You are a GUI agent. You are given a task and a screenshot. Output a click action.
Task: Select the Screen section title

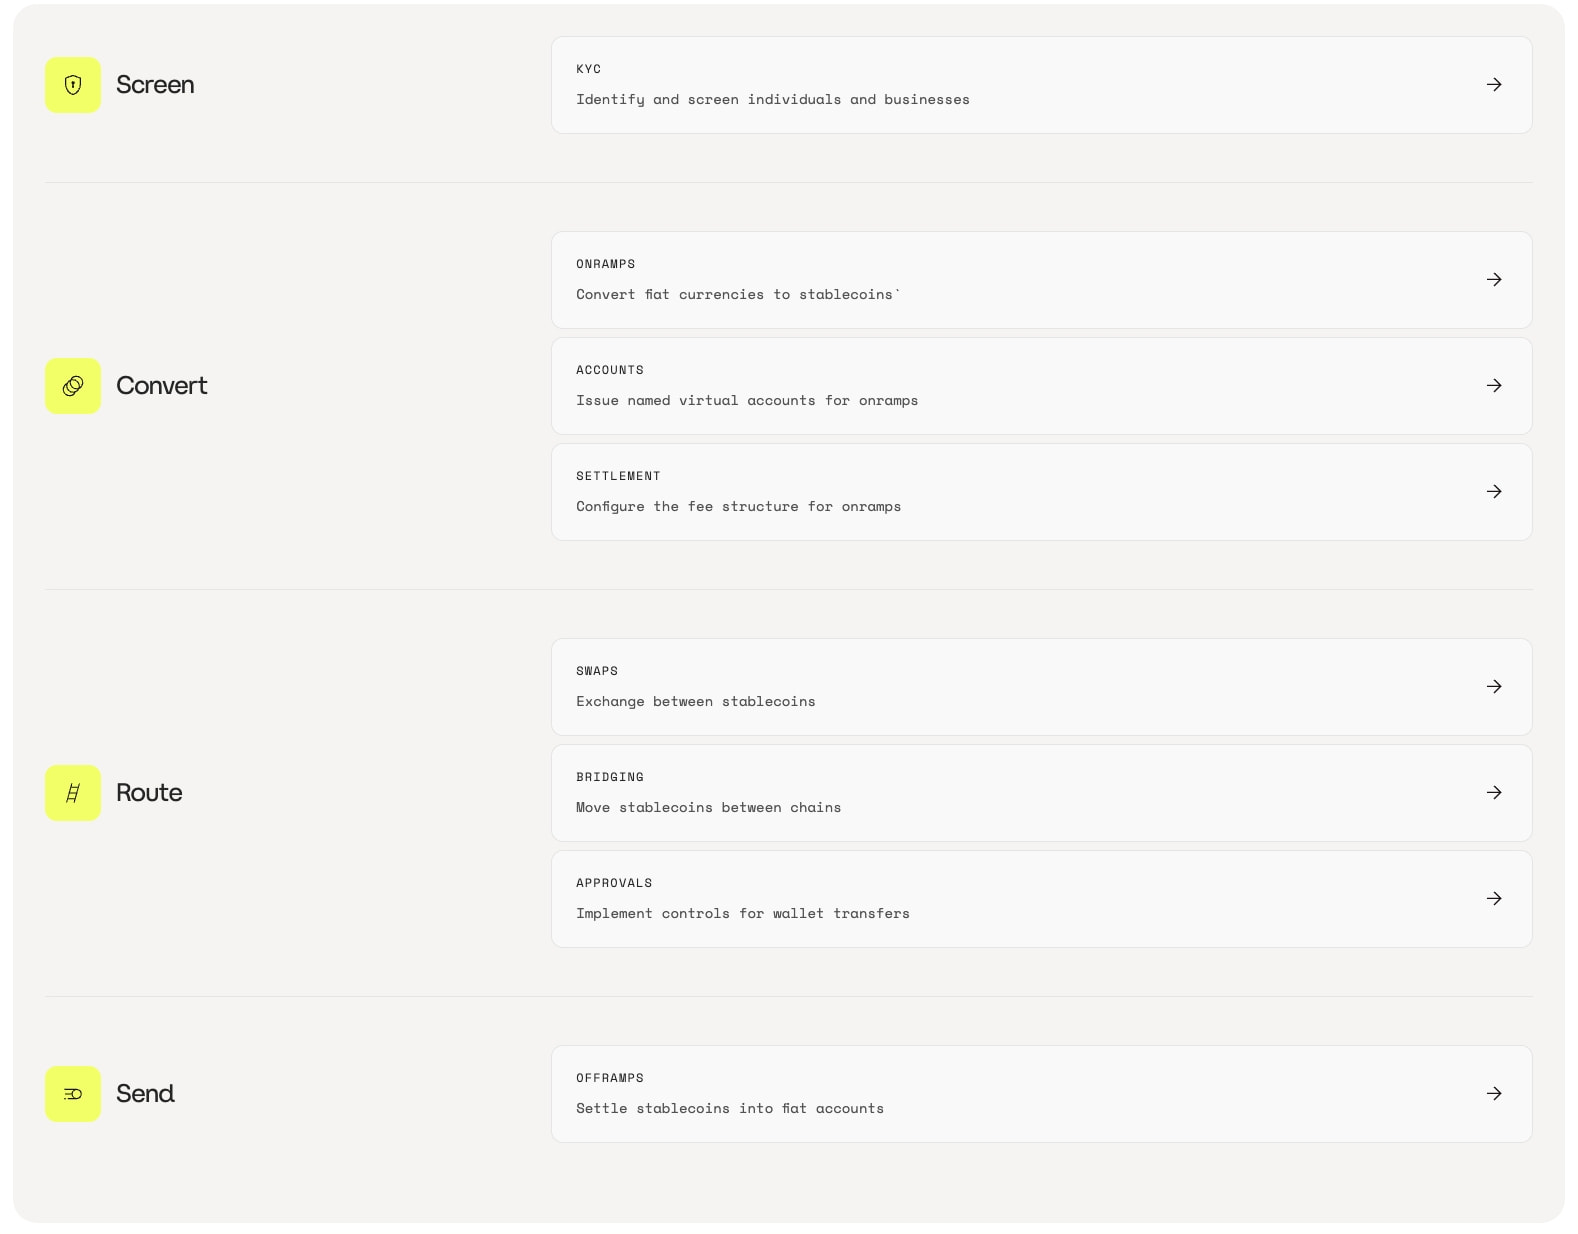[x=155, y=85]
